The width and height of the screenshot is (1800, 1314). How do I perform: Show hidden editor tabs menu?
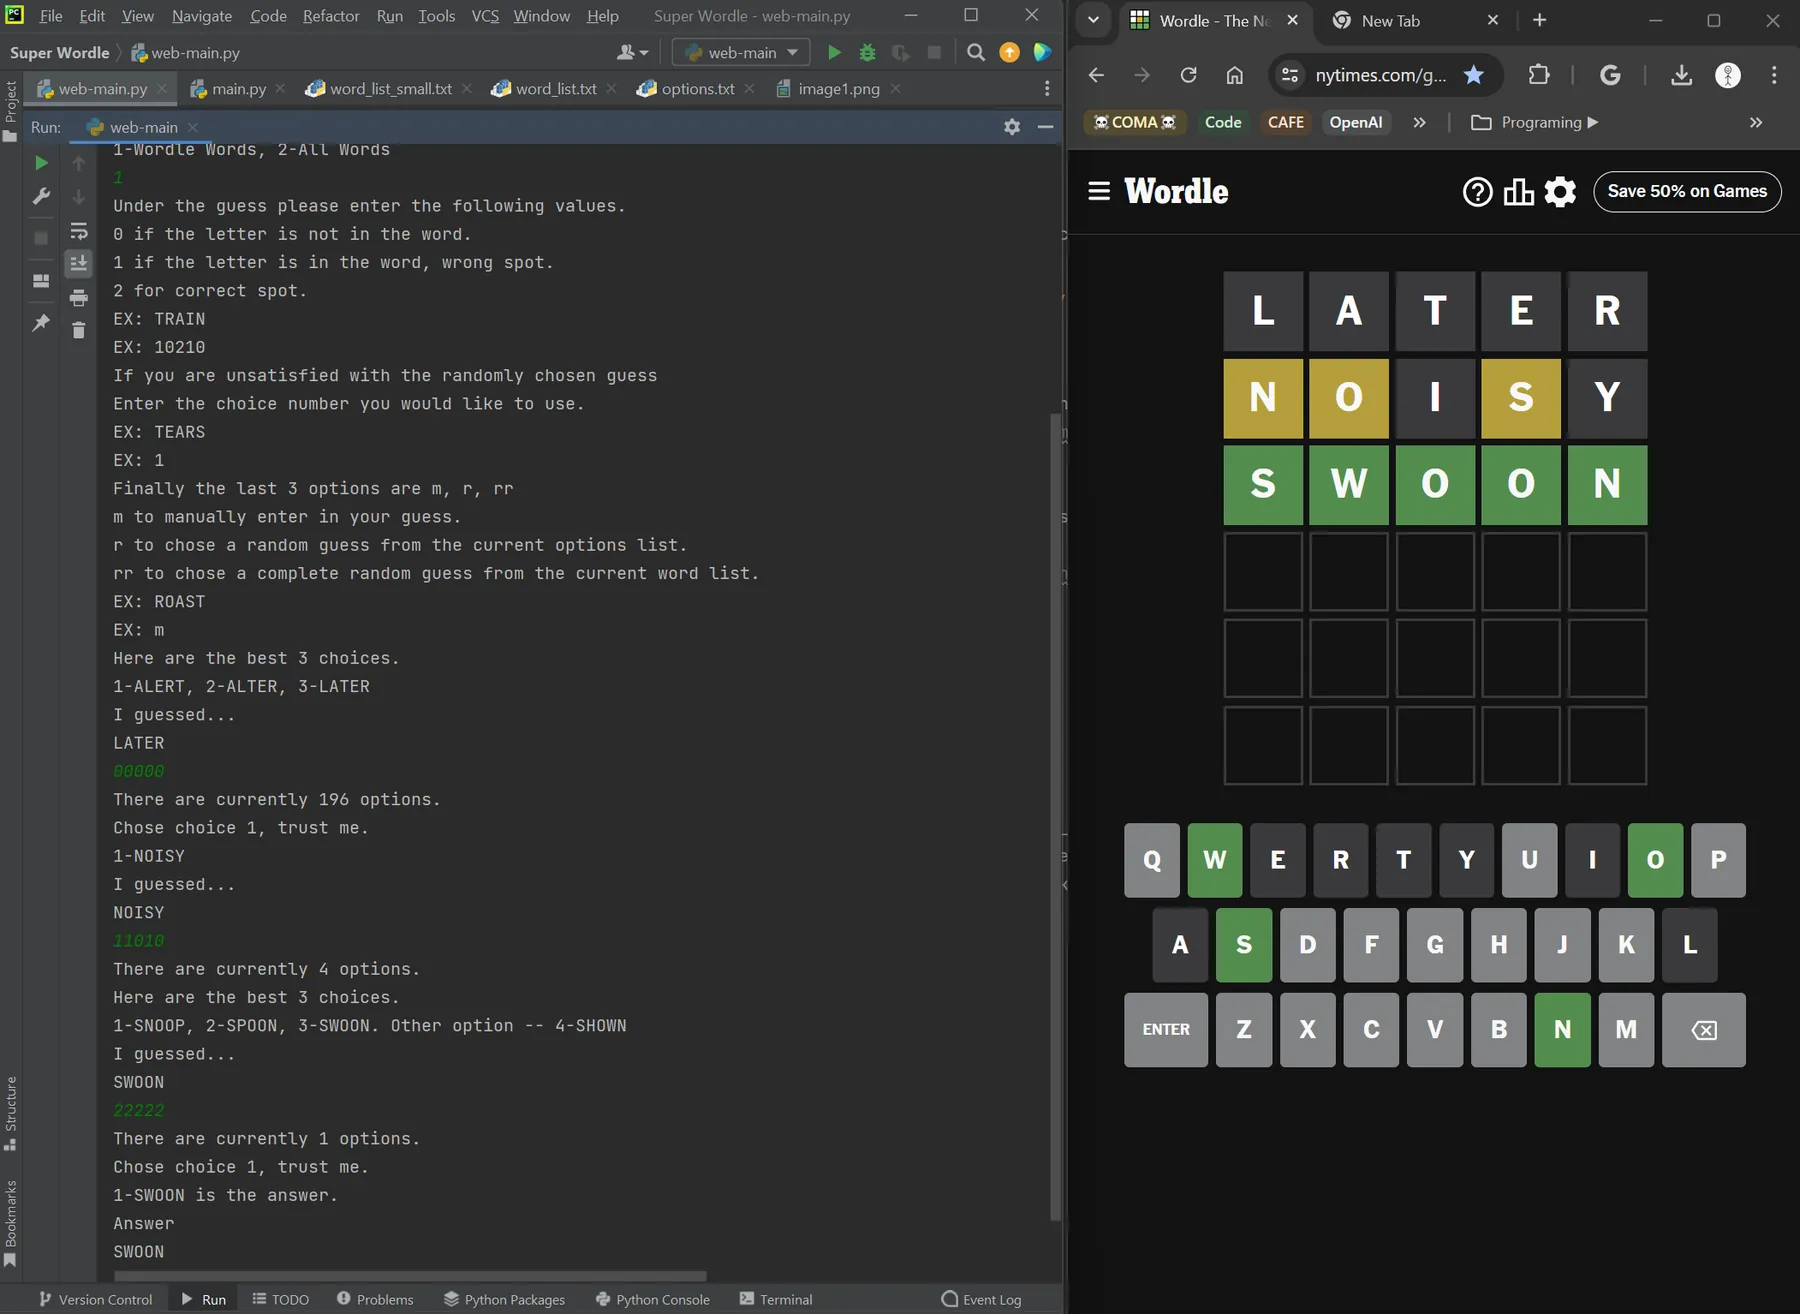tap(1047, 89)
